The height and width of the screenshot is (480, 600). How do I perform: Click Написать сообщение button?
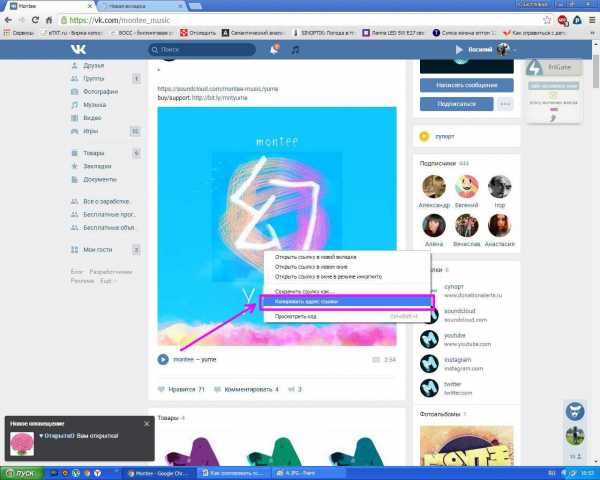466,85
